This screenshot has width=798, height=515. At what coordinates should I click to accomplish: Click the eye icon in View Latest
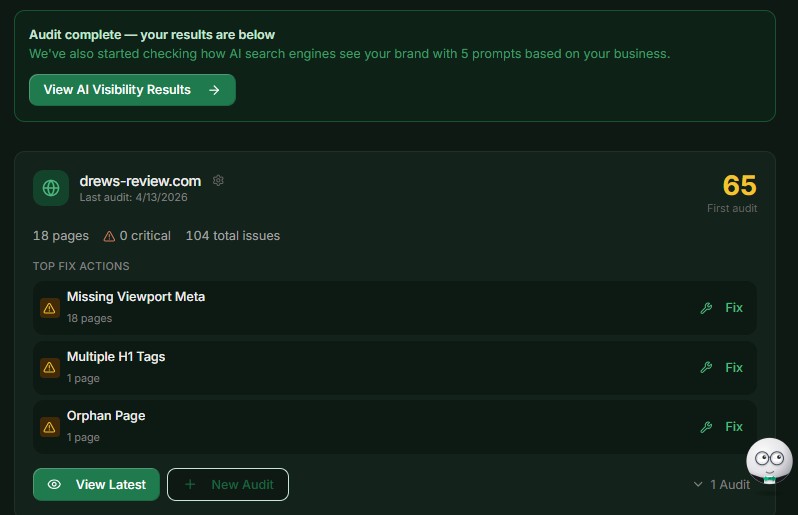55,485
